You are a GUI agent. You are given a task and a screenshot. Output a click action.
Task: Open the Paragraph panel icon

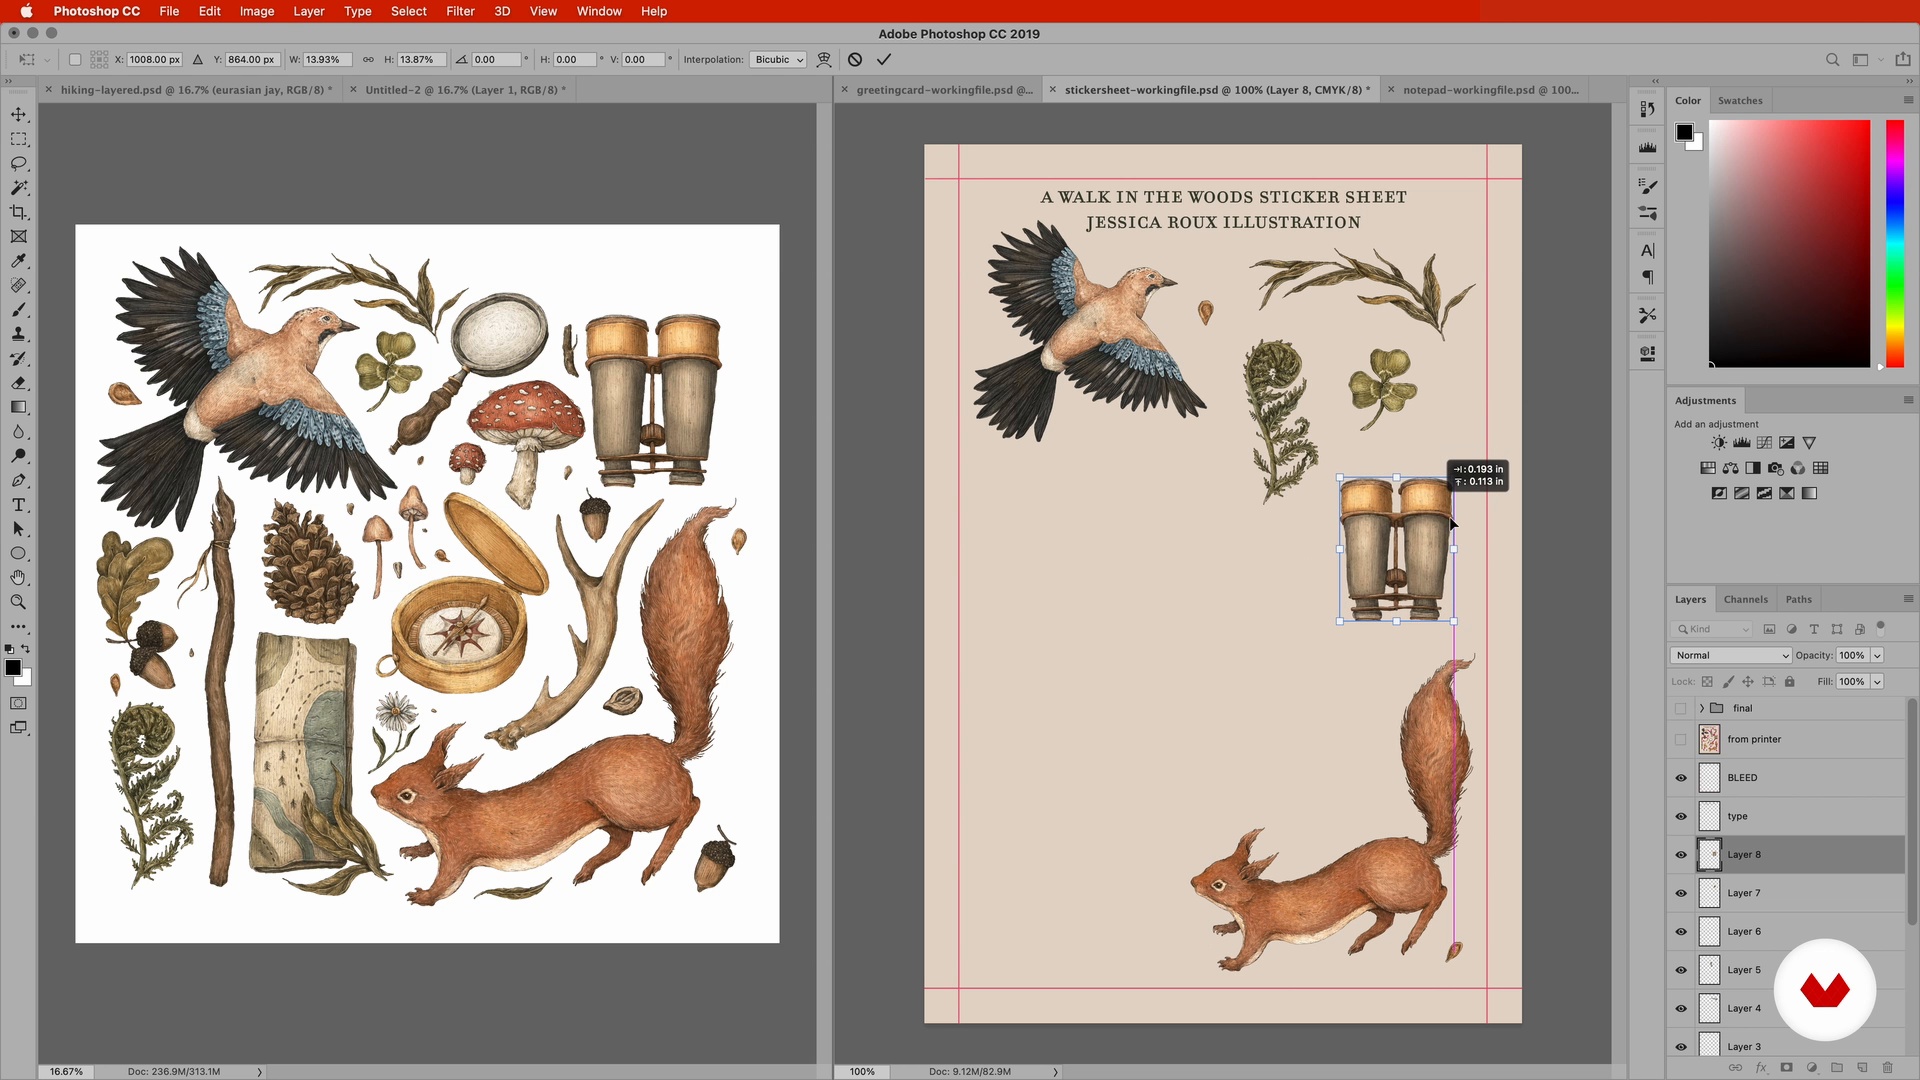tap(1648, 277)
